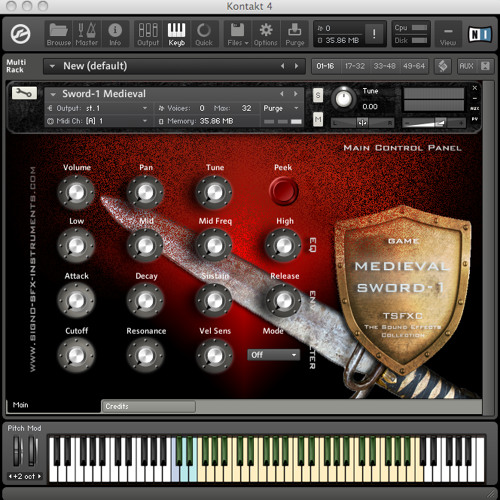
Task: Solo the instrument with S button
Action: click(318, 96)
